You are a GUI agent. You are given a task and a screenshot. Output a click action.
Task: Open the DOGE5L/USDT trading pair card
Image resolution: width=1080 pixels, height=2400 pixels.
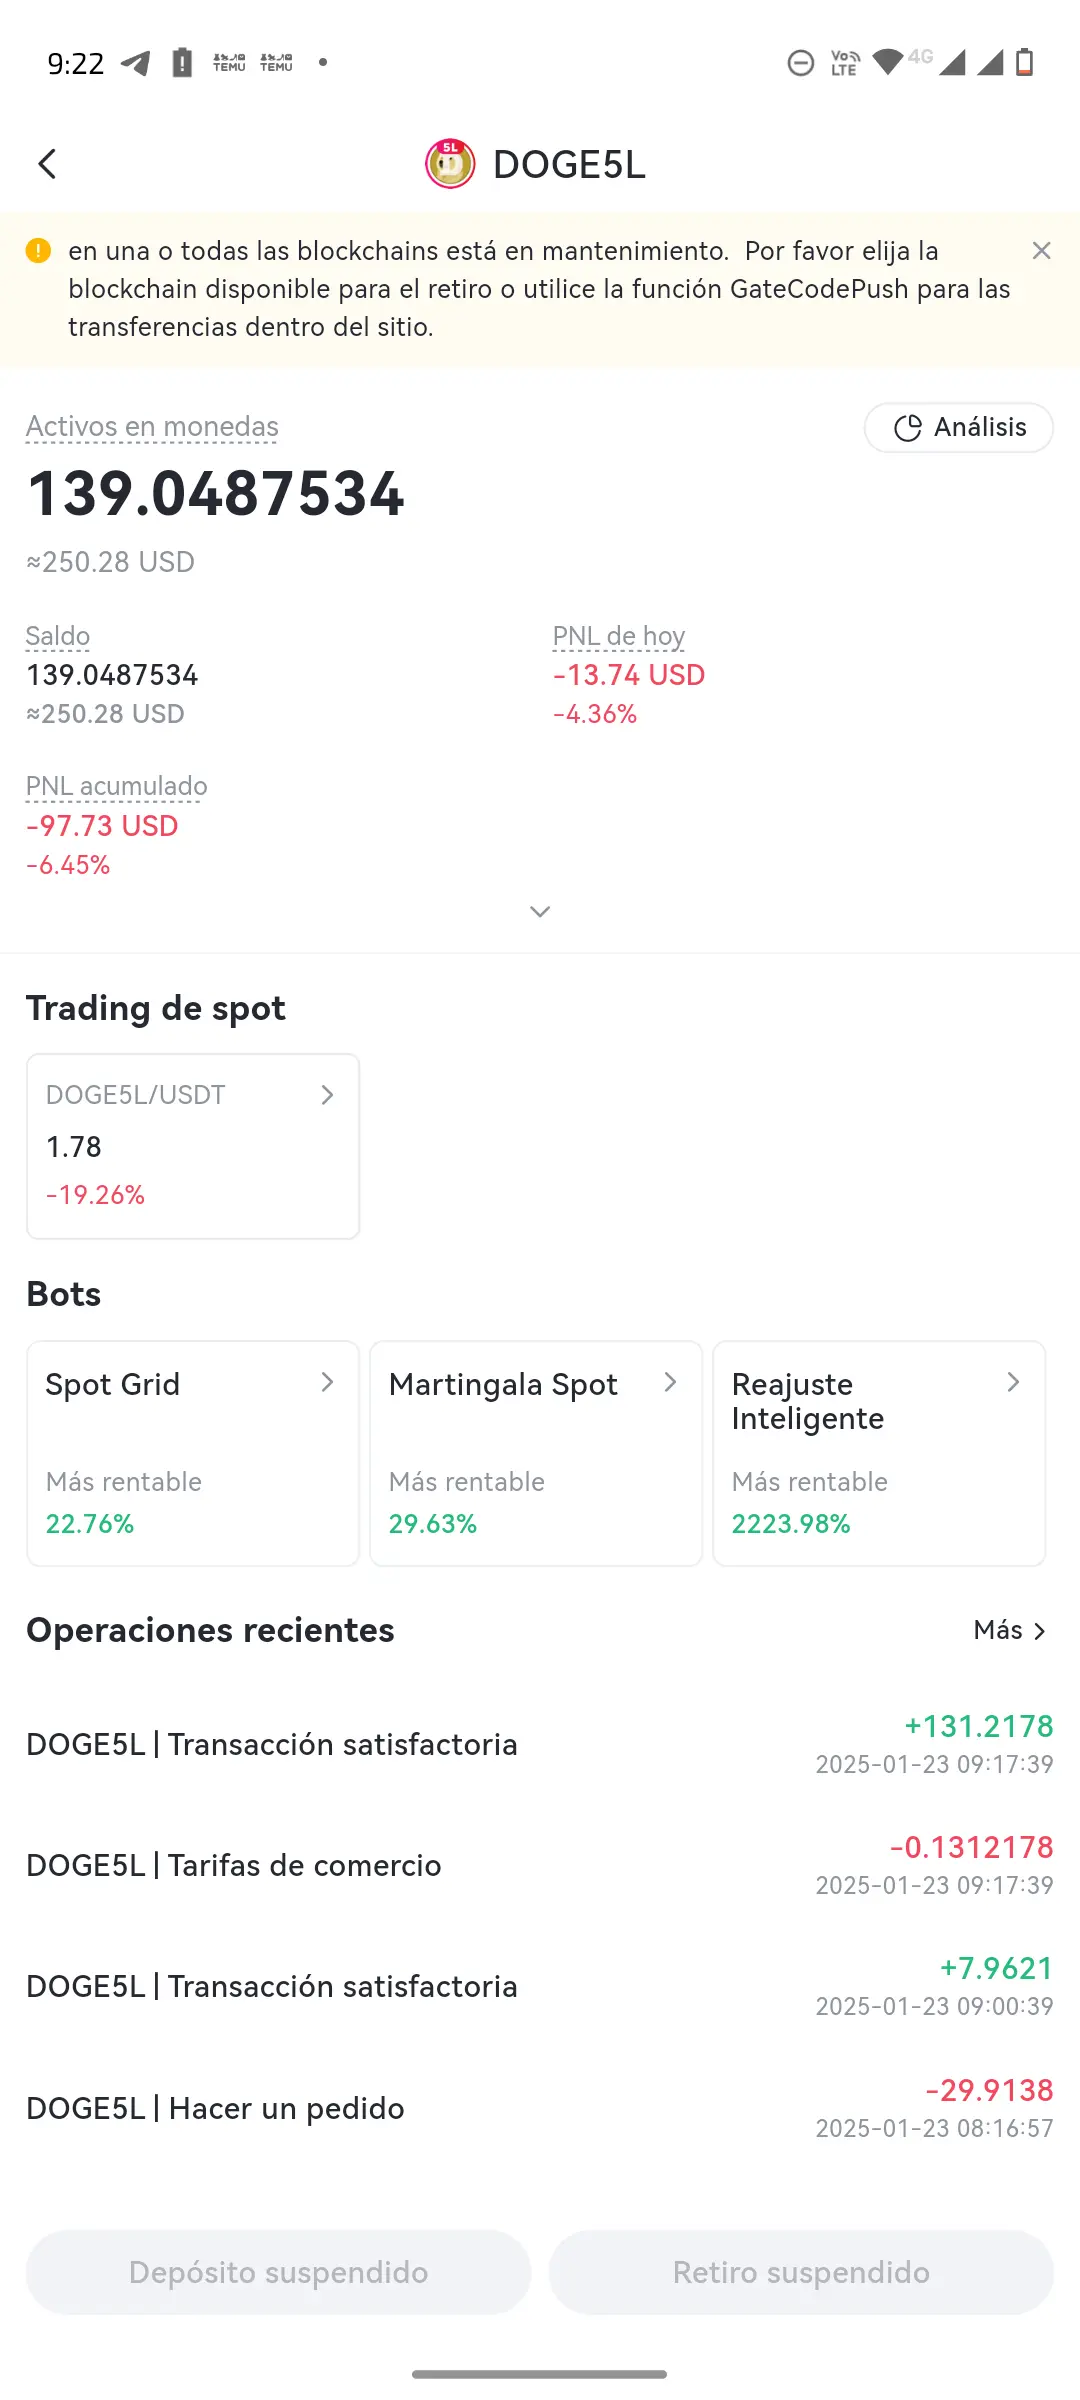click(x=193, y=1146)
